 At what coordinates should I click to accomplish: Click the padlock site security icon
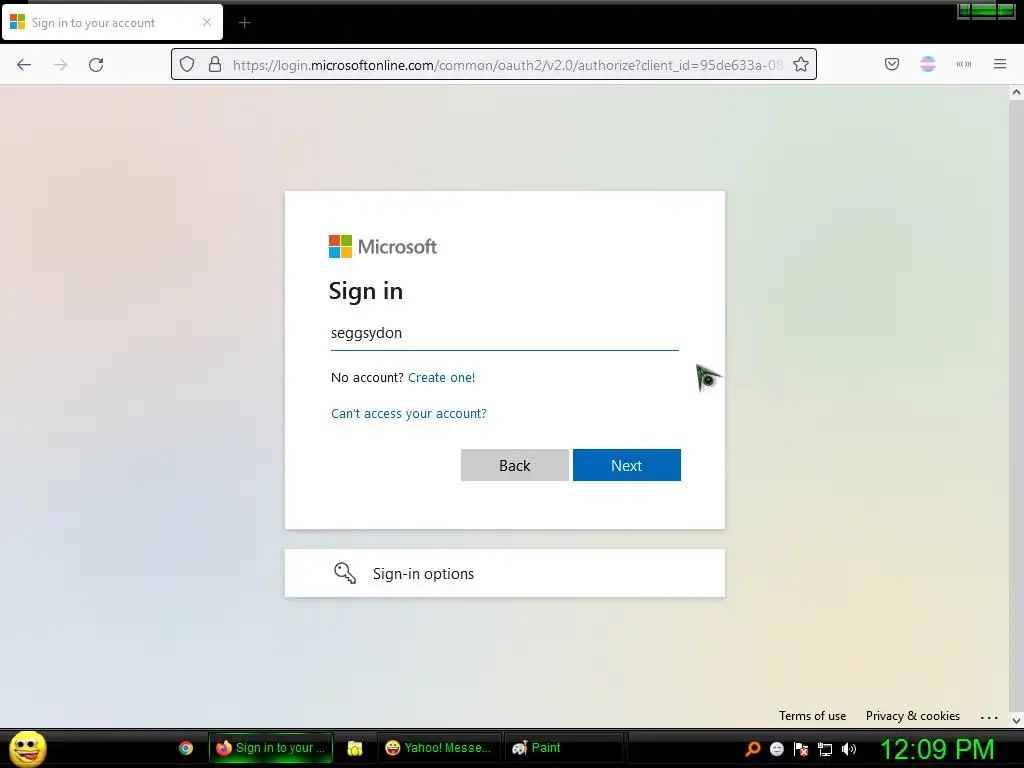click(x=215, y=65)
